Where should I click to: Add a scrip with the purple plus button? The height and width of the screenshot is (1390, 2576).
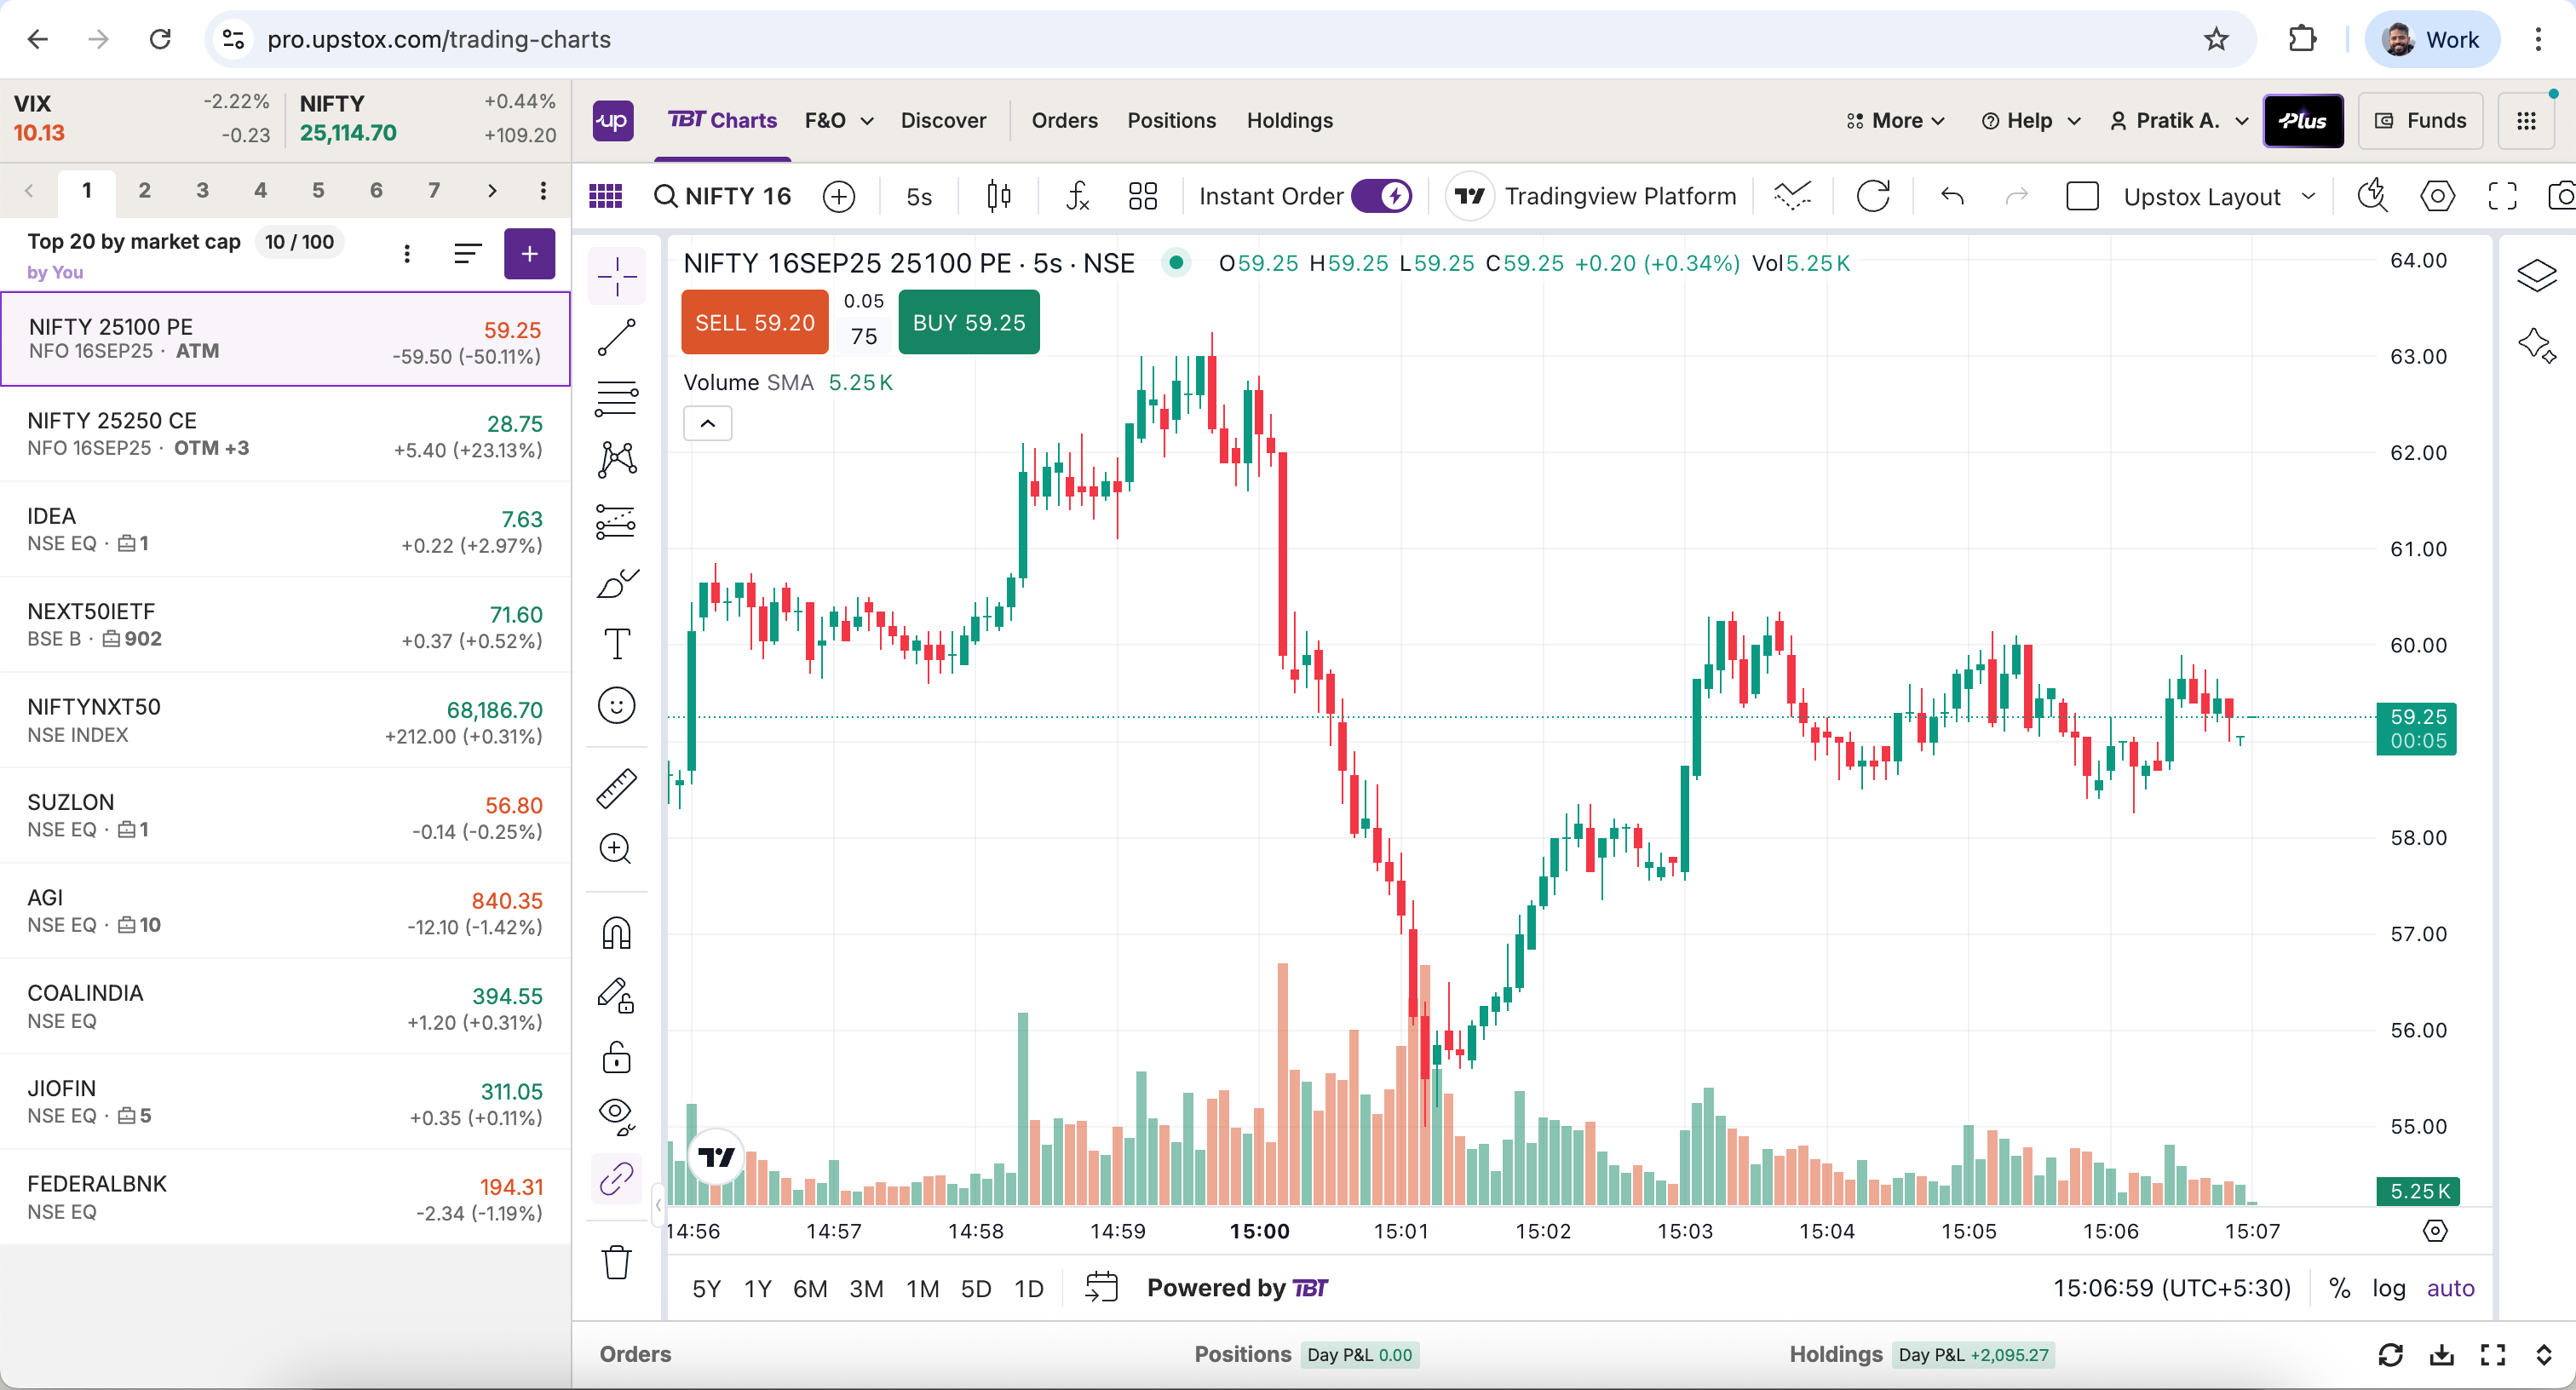pyautogui.click(x=529, y=253)
